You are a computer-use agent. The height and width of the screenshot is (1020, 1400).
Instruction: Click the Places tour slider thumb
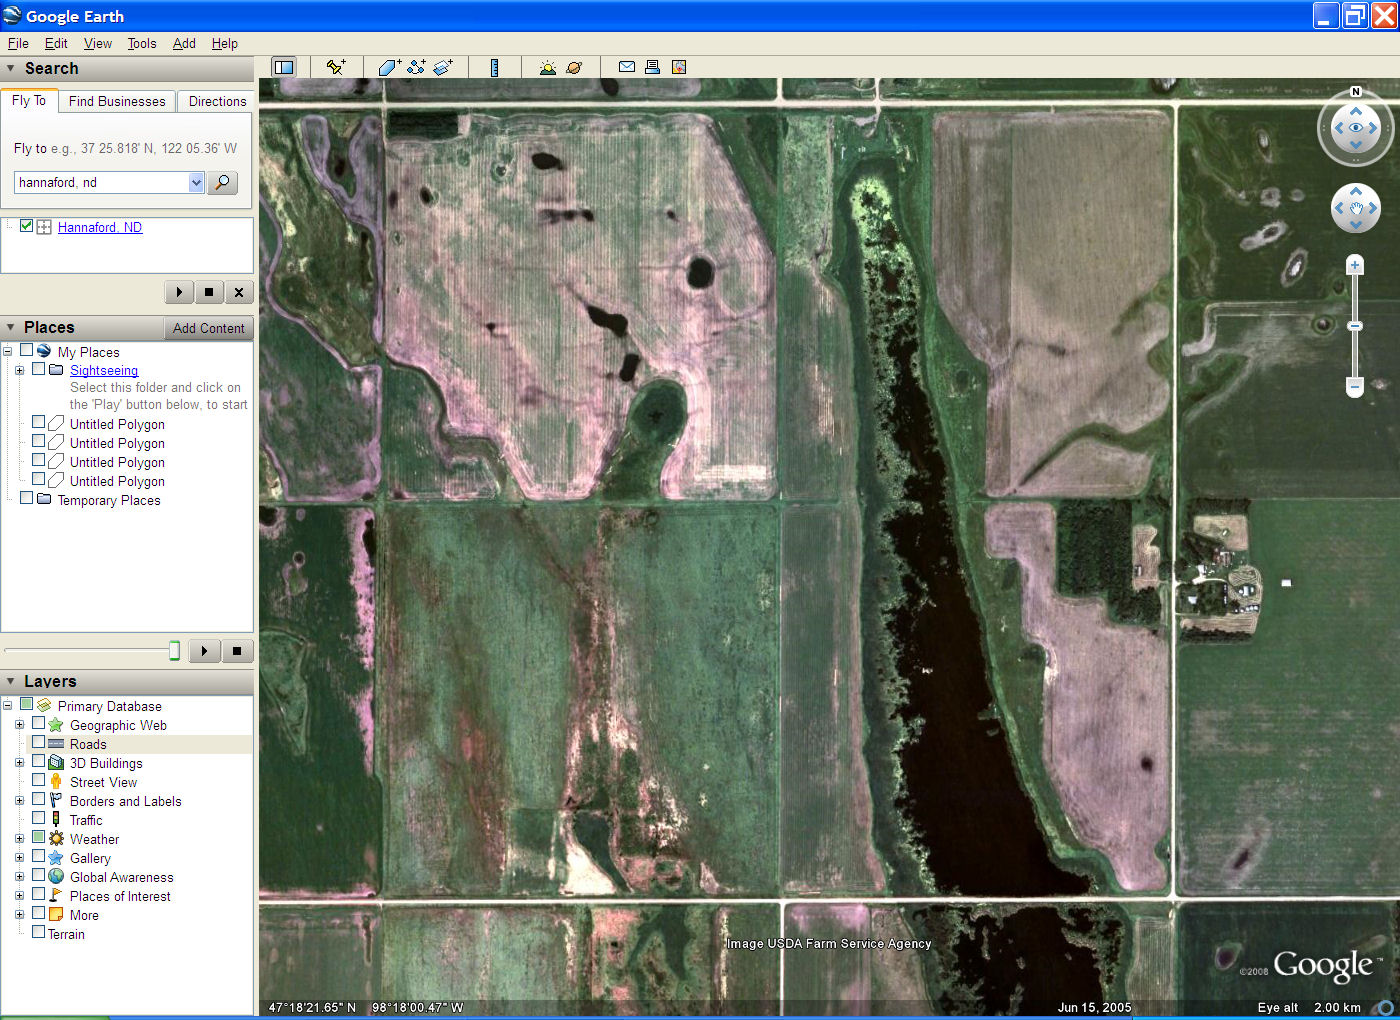click(x=174, y=651)
